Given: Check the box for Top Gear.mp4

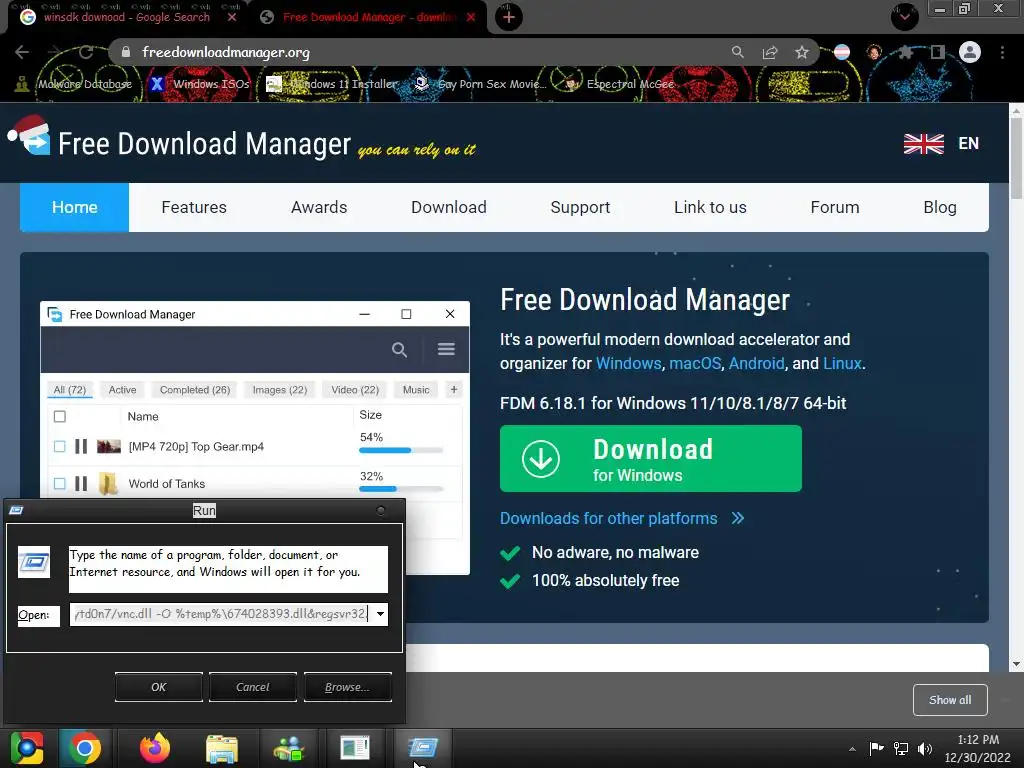Looking at the screenshot, I should pos(59,446).
